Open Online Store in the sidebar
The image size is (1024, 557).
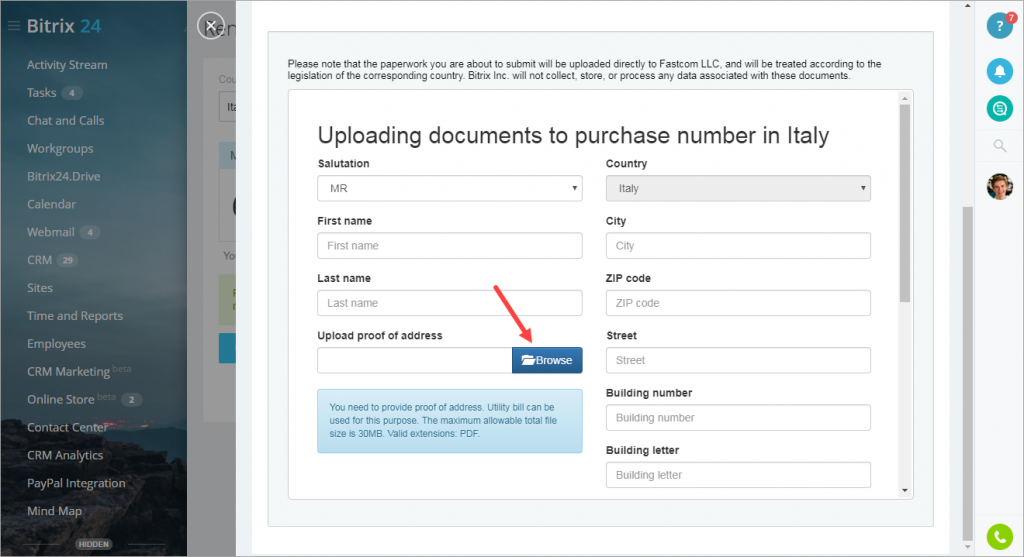click(61, 400)
